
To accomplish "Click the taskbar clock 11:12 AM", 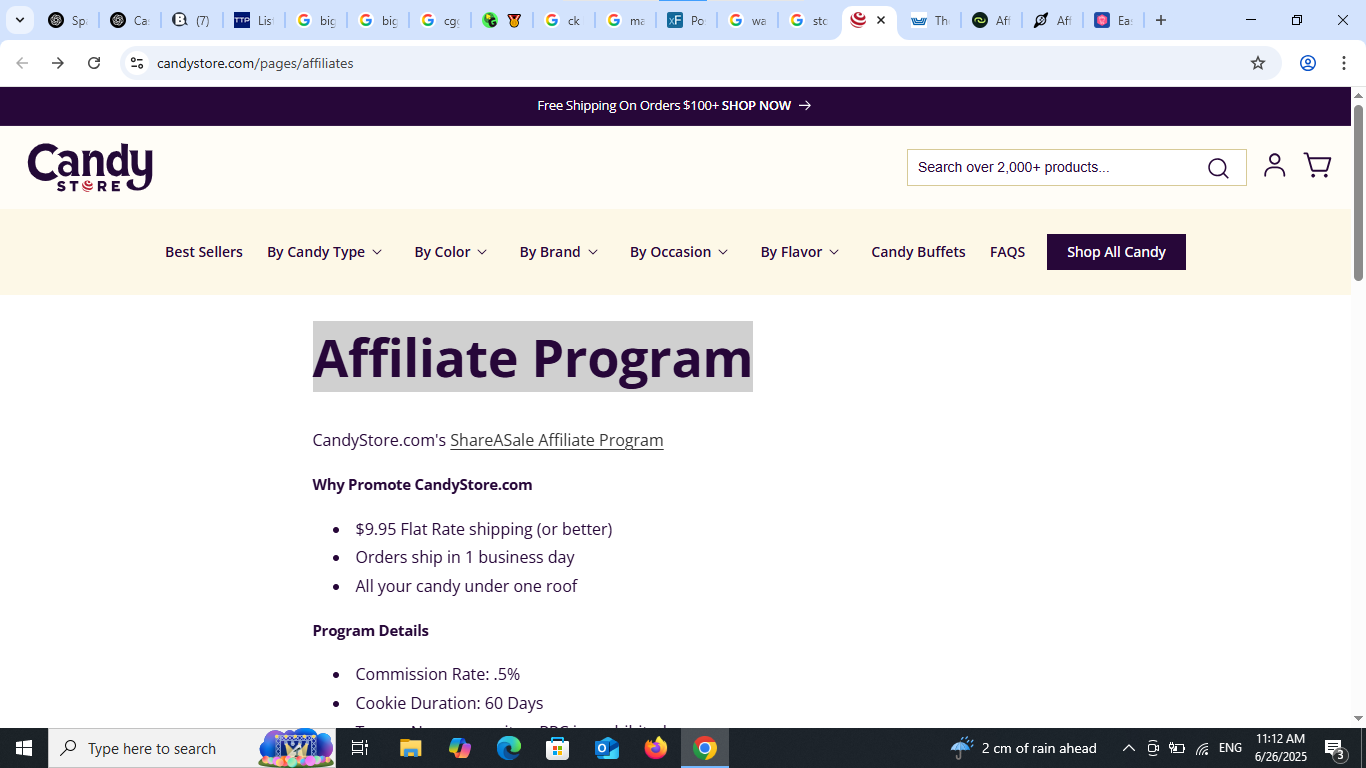I will 1280,748.
